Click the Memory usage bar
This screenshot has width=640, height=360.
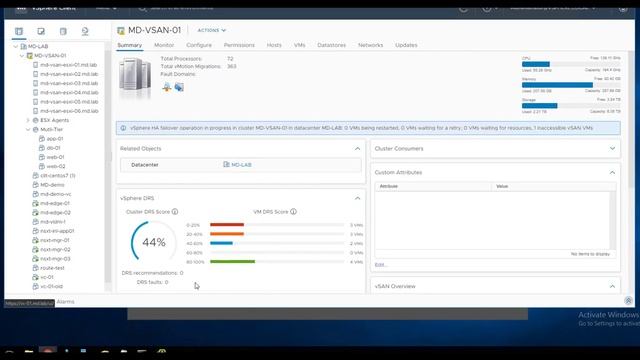[x=571, y=85]
